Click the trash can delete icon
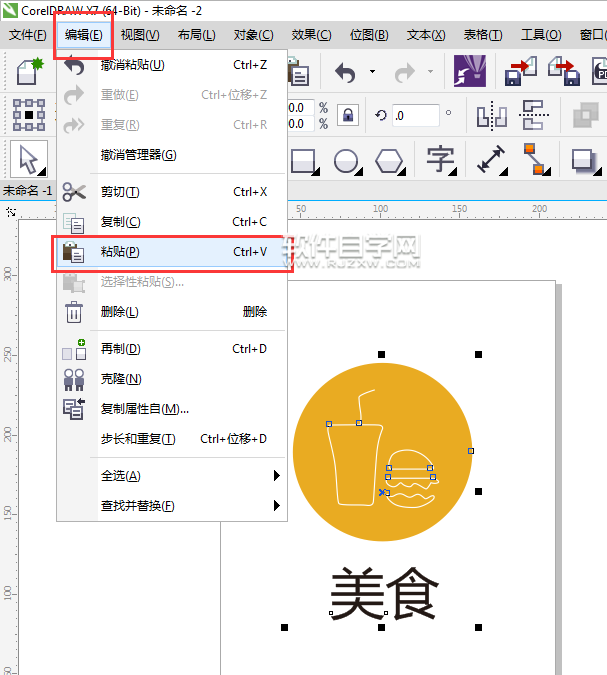Image resolution: width=607 pixels, height=675 pixels. click(x=74, y=312)
